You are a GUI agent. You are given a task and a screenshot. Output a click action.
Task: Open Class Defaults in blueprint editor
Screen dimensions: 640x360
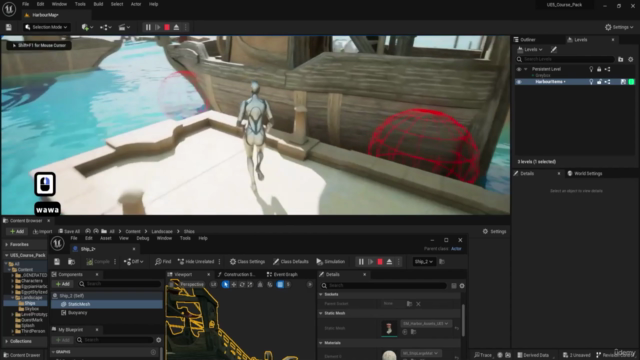pos(291,262)
